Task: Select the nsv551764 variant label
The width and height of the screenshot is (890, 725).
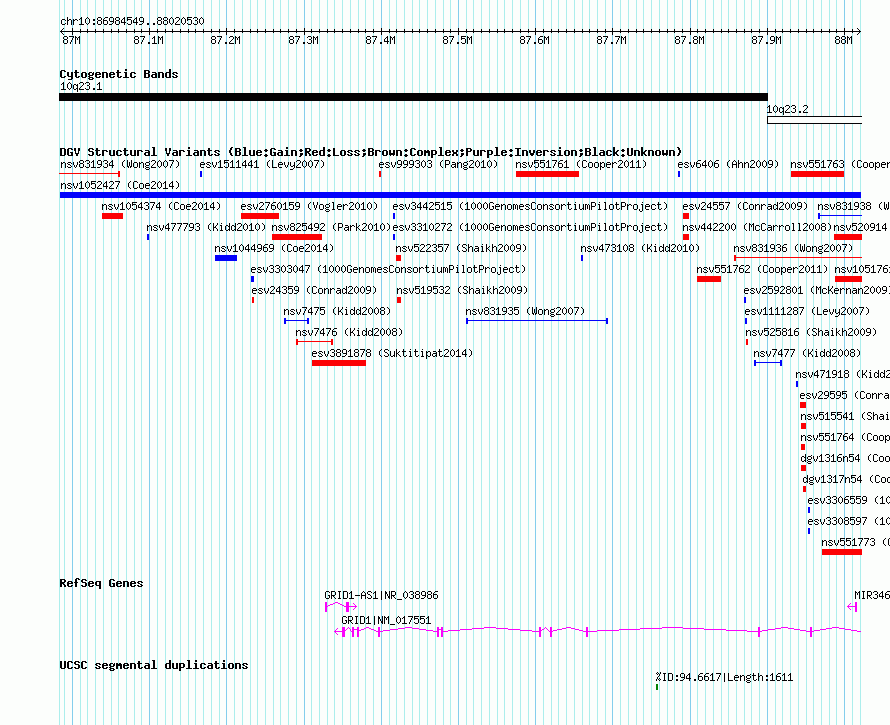Action: pyautogui.click(x=845, y=437)
